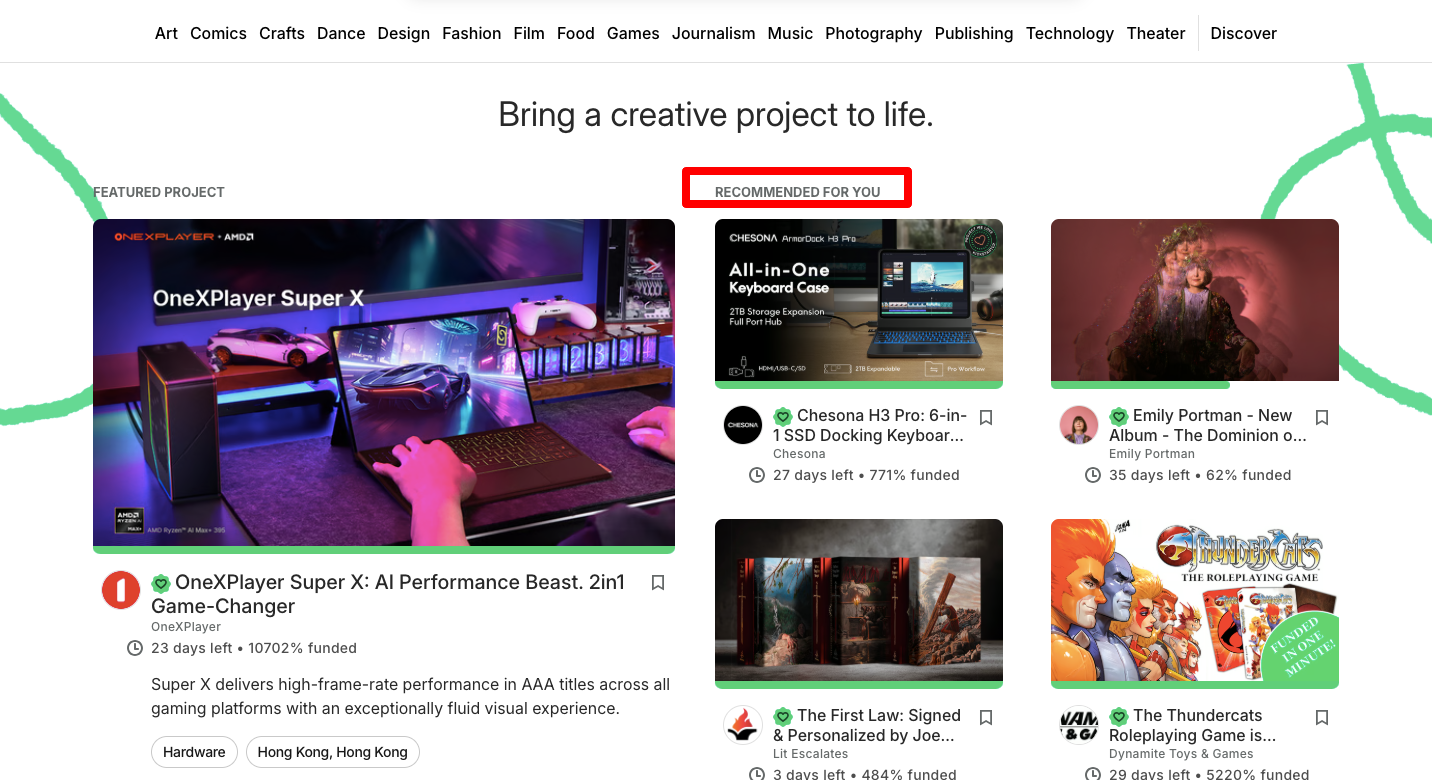Open the Games category
Viewport: 1432px width, 780px height.
point(633,33)
